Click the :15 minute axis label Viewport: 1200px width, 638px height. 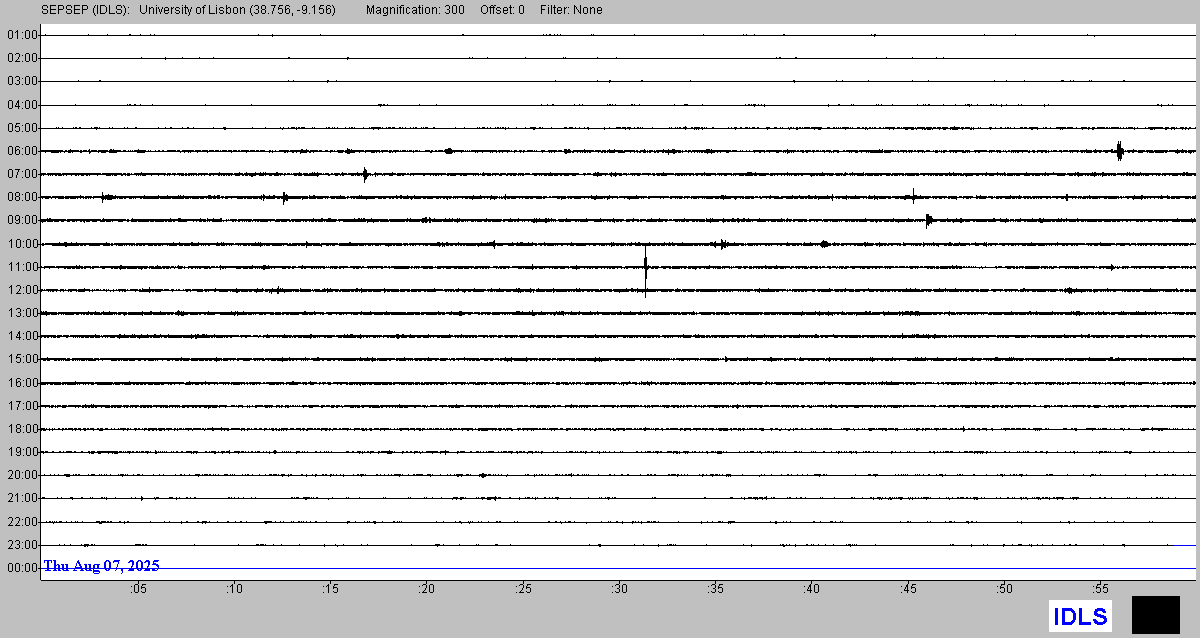(x=330, y=590)
